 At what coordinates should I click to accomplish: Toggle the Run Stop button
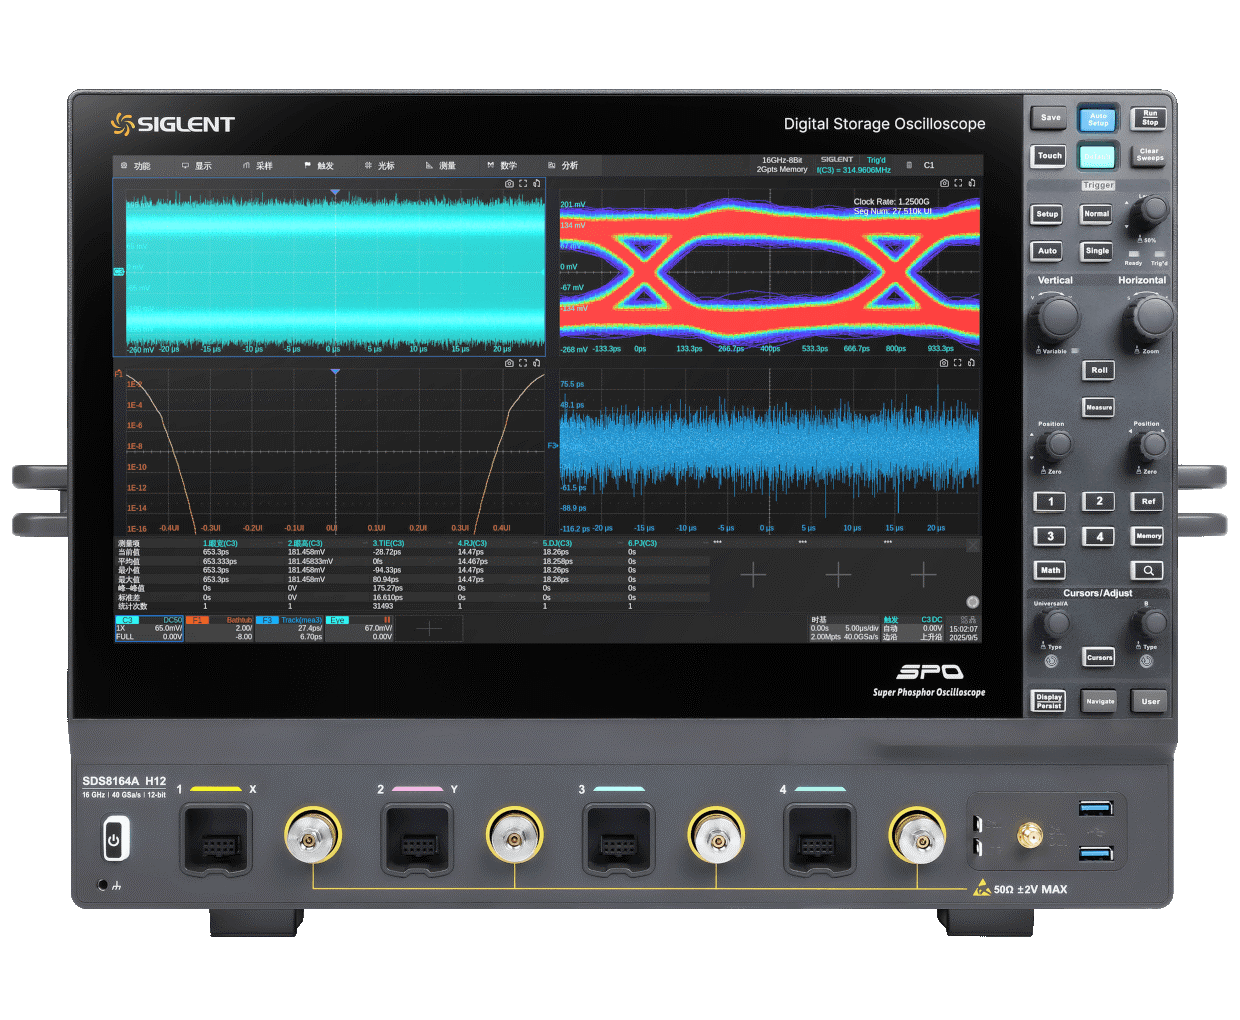click(1150, 118)
